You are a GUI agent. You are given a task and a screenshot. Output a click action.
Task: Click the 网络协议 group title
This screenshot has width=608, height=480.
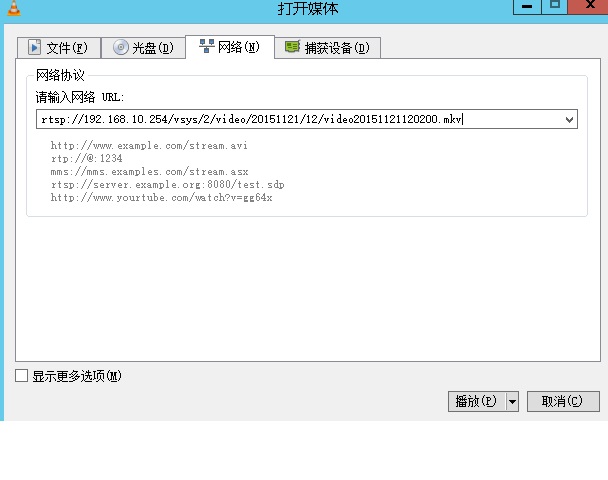pos(60,75)
